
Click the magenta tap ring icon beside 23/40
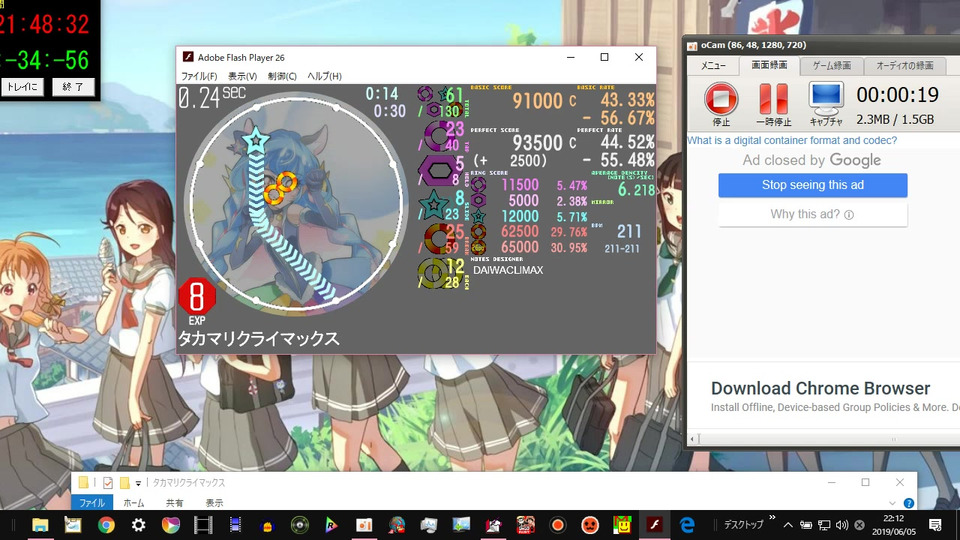click(x=437, y=136)
